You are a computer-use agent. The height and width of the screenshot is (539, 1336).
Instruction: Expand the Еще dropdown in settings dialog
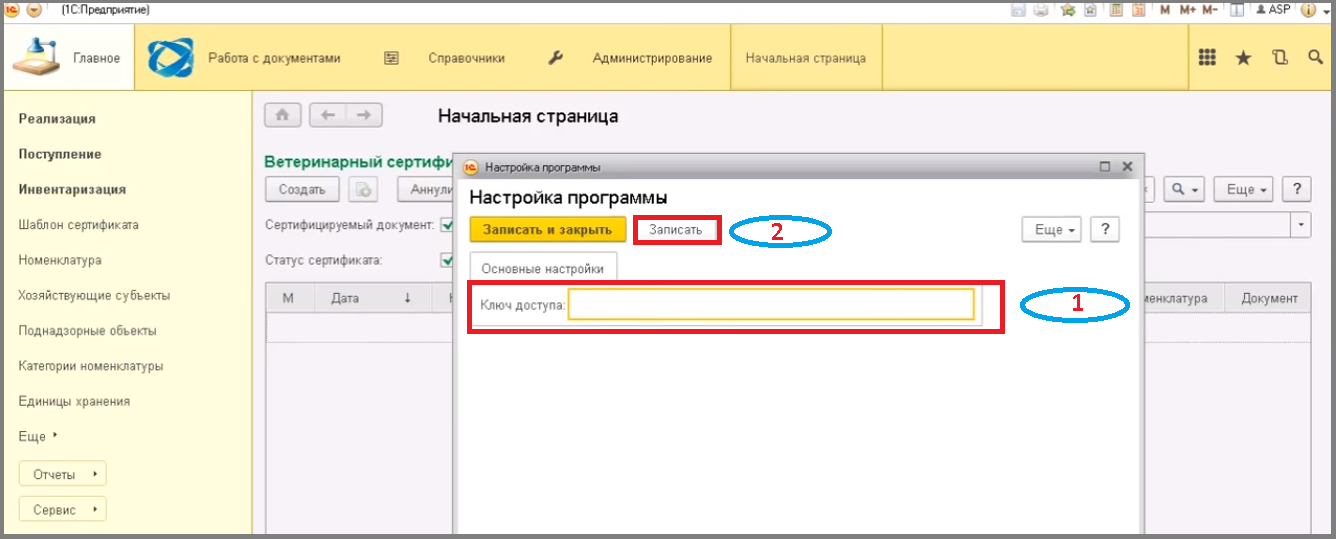tap(1051, 230)
